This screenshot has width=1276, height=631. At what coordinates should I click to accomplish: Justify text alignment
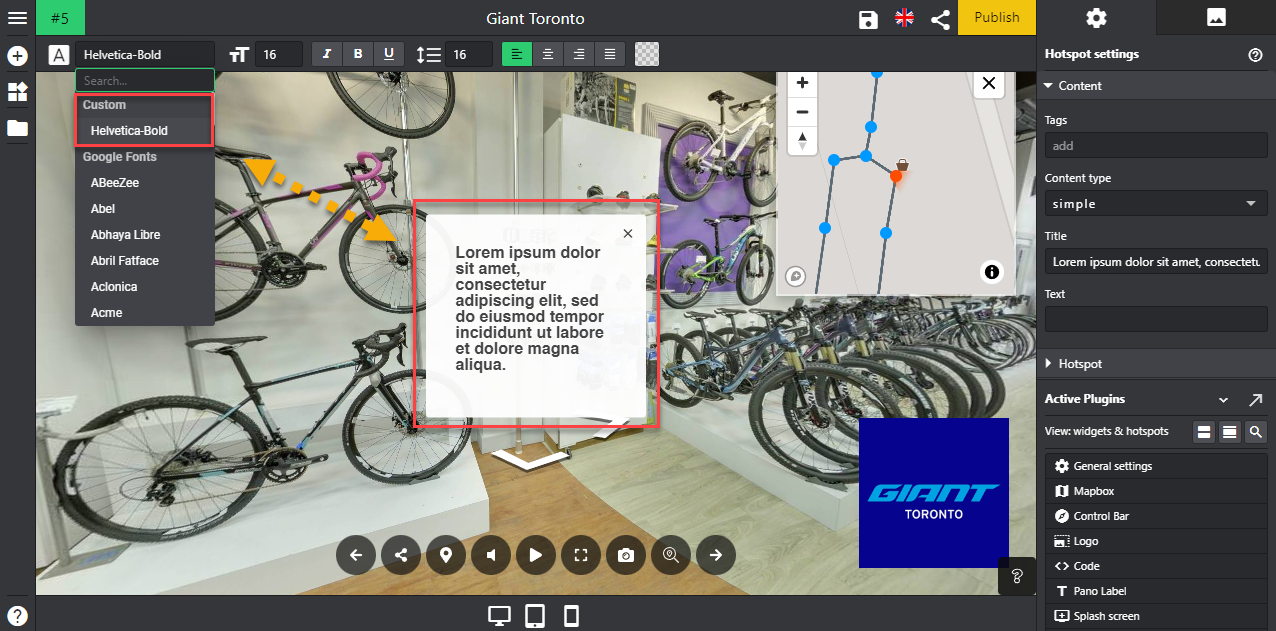coord(609,54)
